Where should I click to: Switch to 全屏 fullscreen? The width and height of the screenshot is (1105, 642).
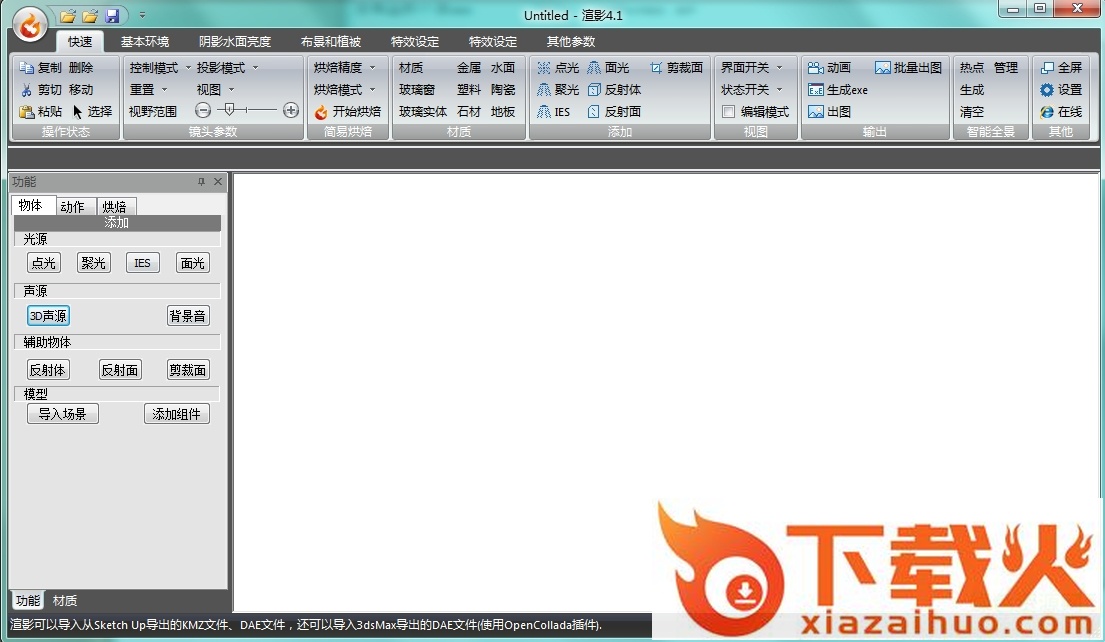[1061, 68]
